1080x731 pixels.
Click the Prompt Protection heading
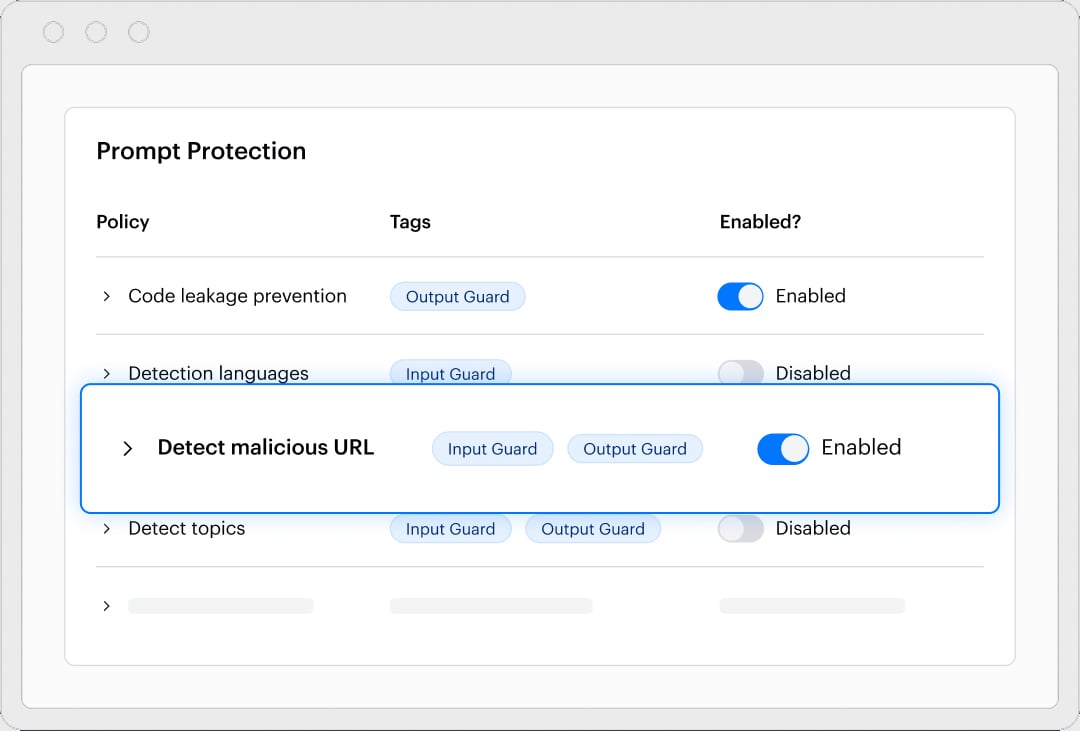[201, 151]
